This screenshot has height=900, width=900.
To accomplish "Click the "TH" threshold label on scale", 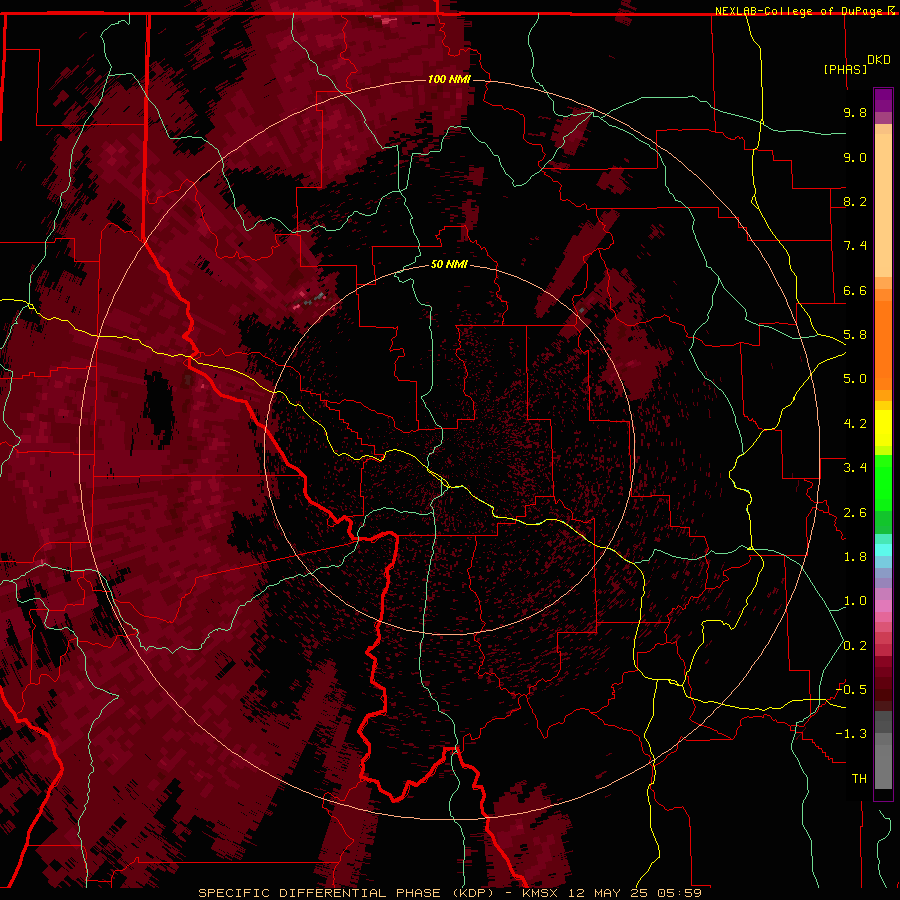I will tap(859, 779).
